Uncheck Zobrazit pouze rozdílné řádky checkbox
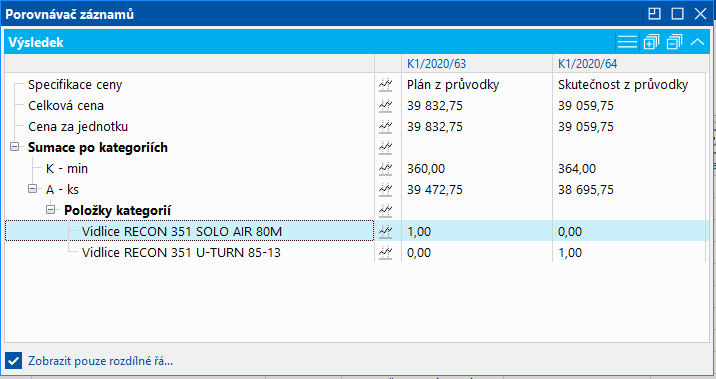 pos(14,361)
